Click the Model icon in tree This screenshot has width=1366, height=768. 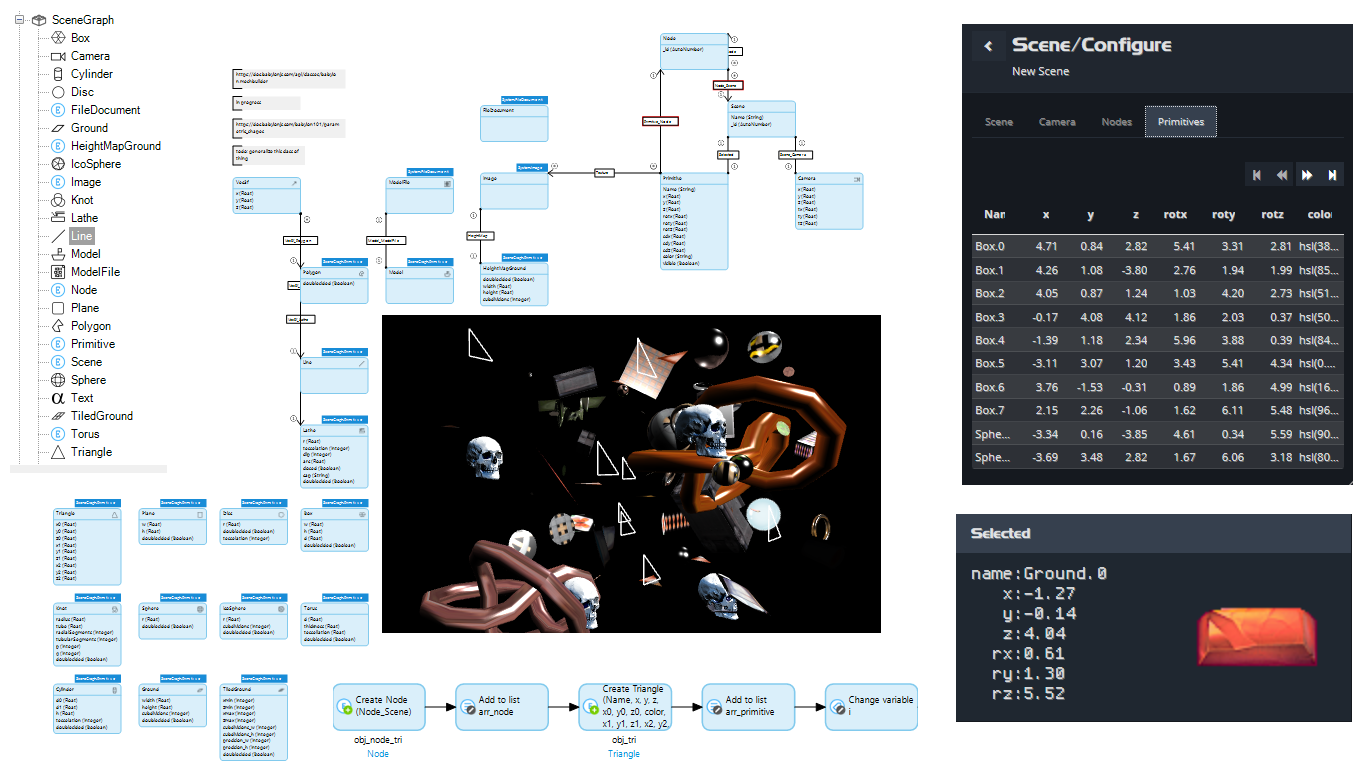pos(58,254)
